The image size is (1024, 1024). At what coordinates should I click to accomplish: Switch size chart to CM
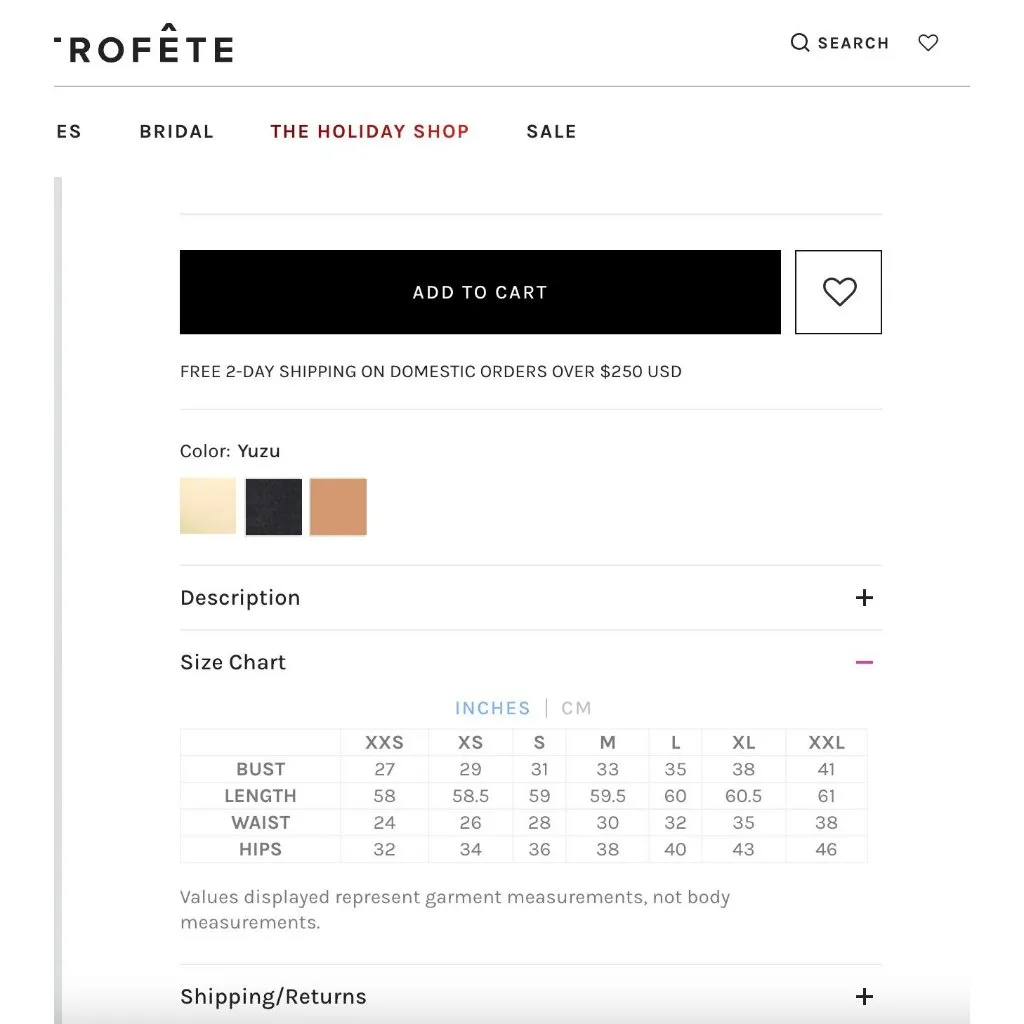tap(576, 708)
